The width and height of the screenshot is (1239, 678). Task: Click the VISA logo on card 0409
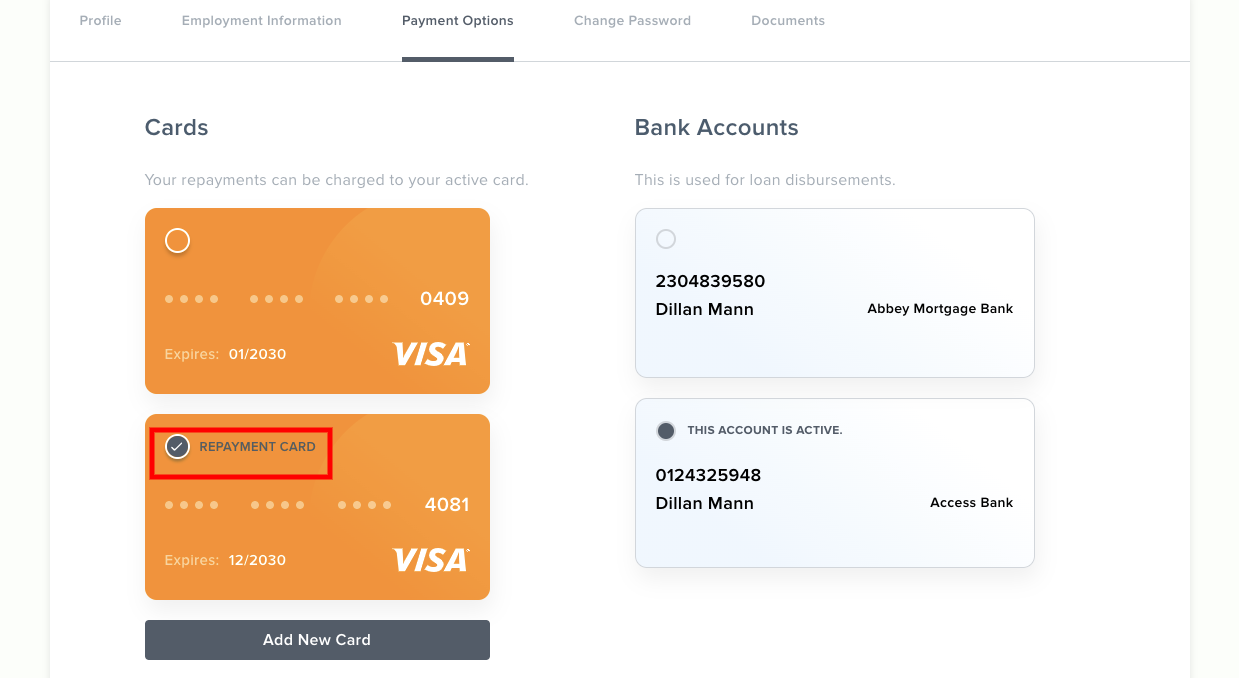tap(431, 354)
